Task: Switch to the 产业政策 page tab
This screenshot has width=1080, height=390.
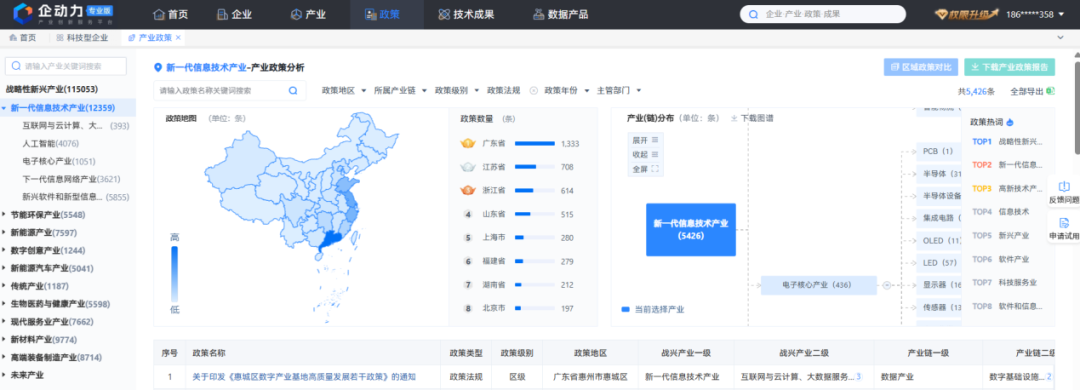Action: [x=150, y=38]
